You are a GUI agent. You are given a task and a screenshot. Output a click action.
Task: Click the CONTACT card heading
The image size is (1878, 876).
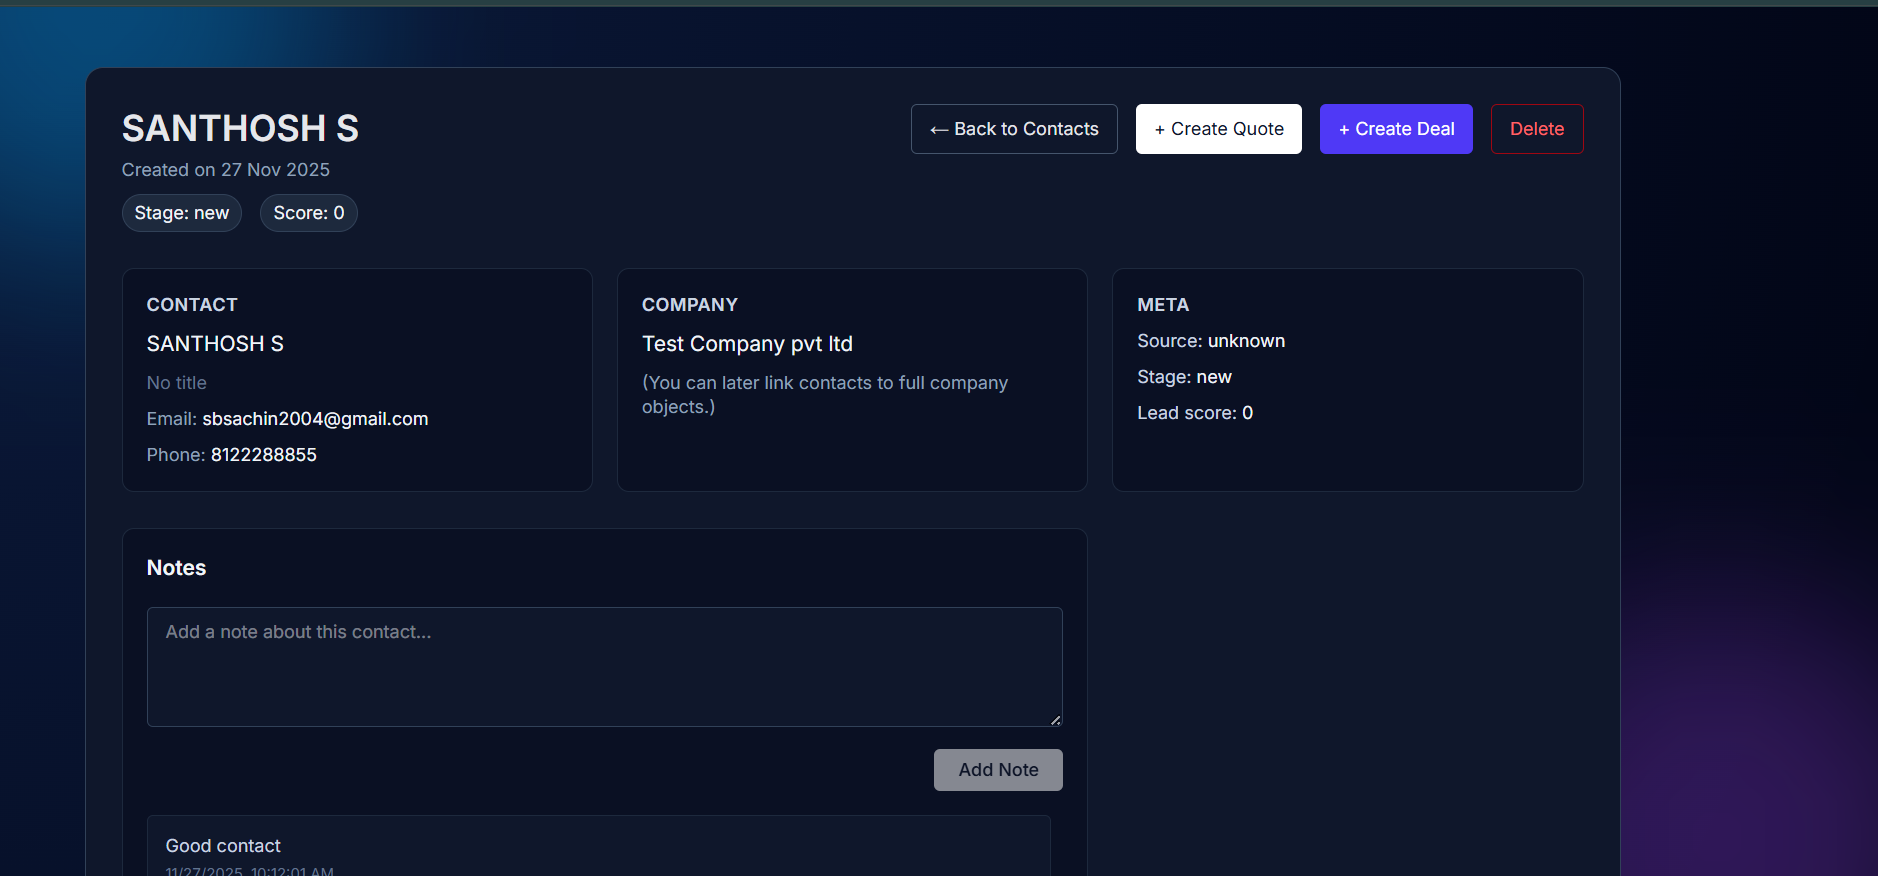[x=192, y=305]
